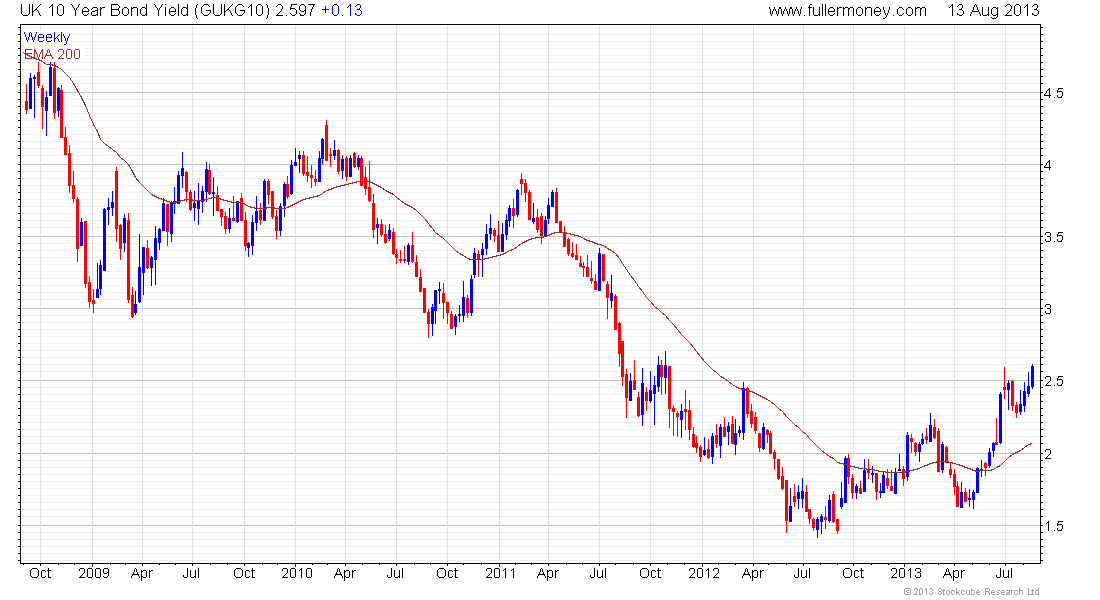
Task: Select the Weekly interval label
Action: click(x=47, y=37)
